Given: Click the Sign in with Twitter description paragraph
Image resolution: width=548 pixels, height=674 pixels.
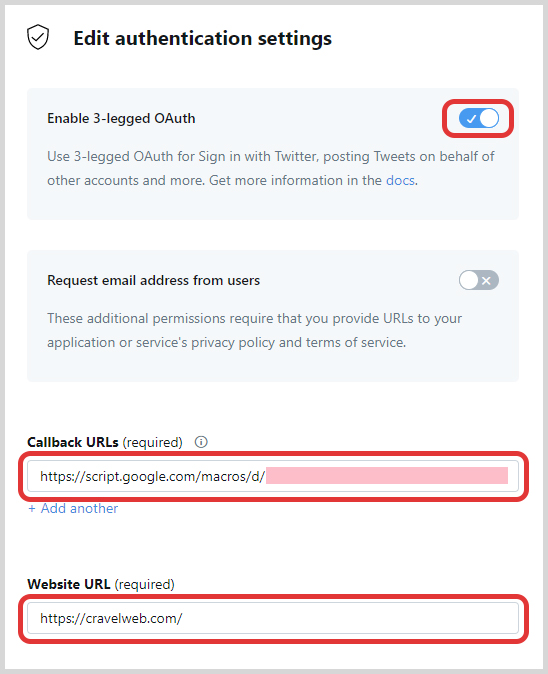Looking at the screenshot, I should (271, 168).
